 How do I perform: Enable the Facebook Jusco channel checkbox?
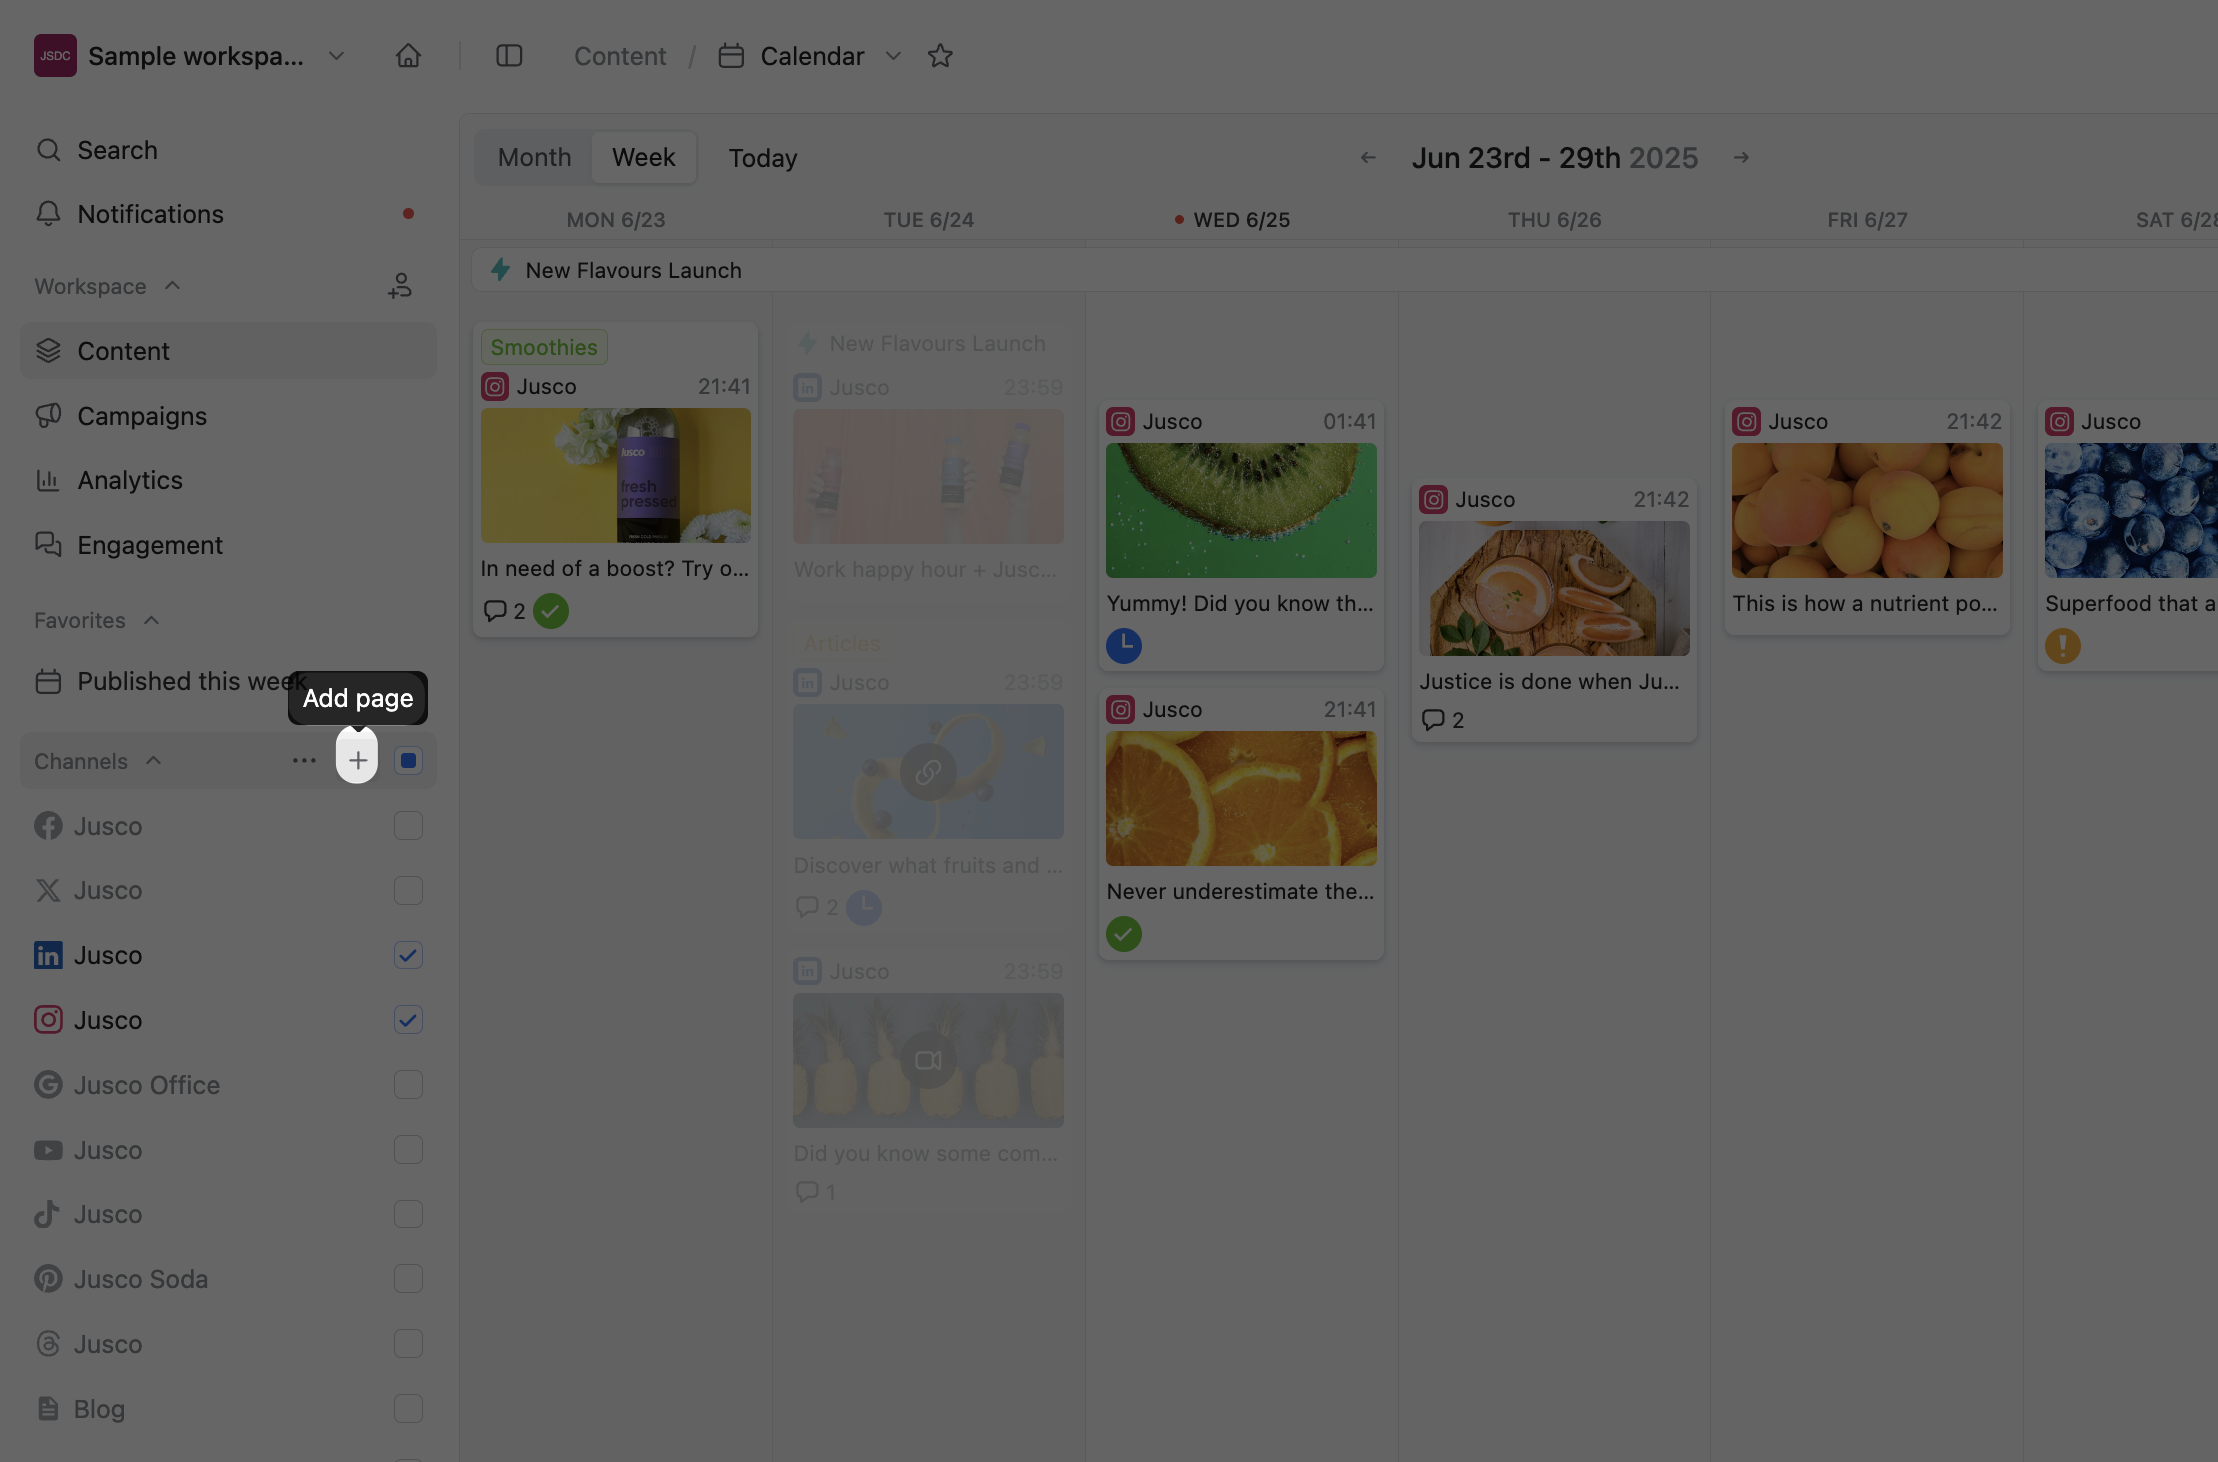(408, 826)
